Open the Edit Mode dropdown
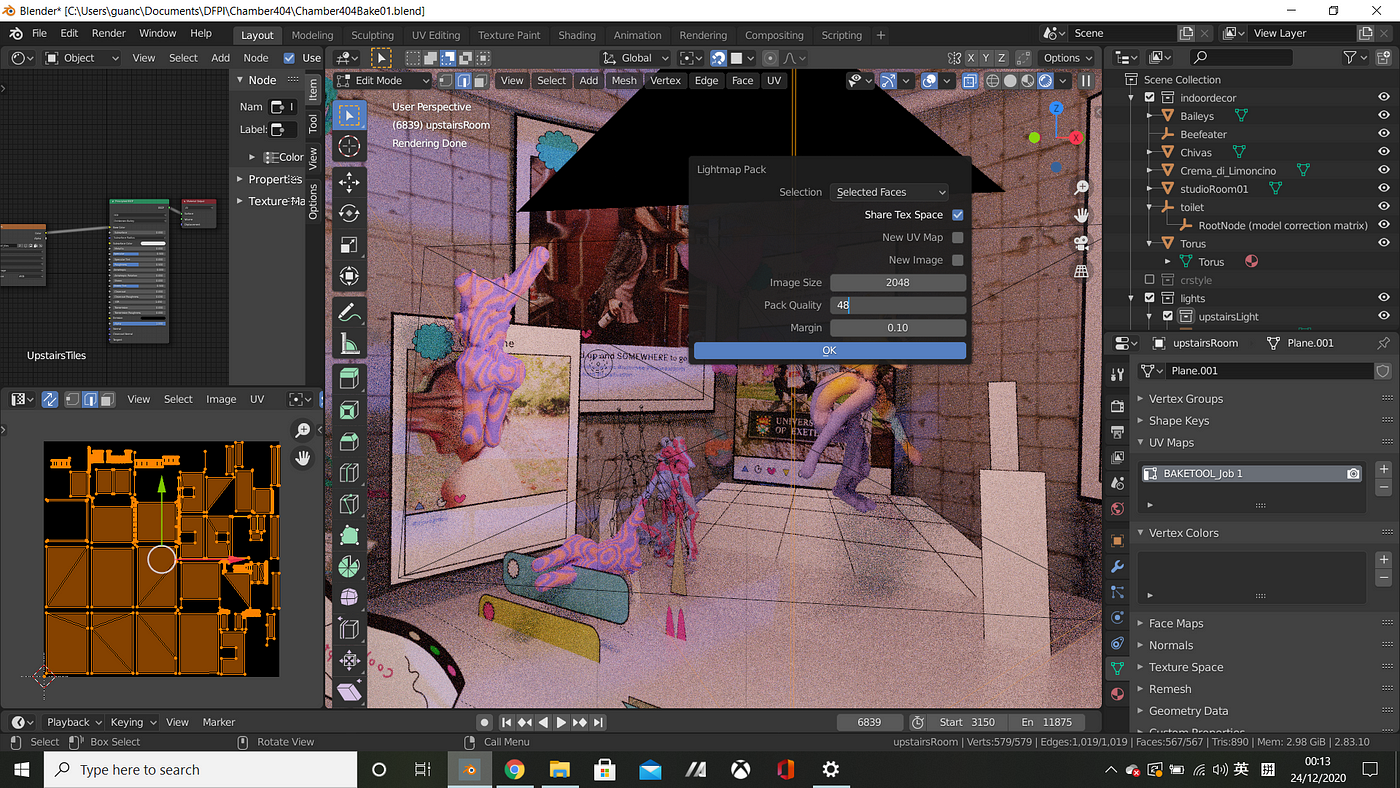The image size is (1400, 788). (x=384, y=80)
